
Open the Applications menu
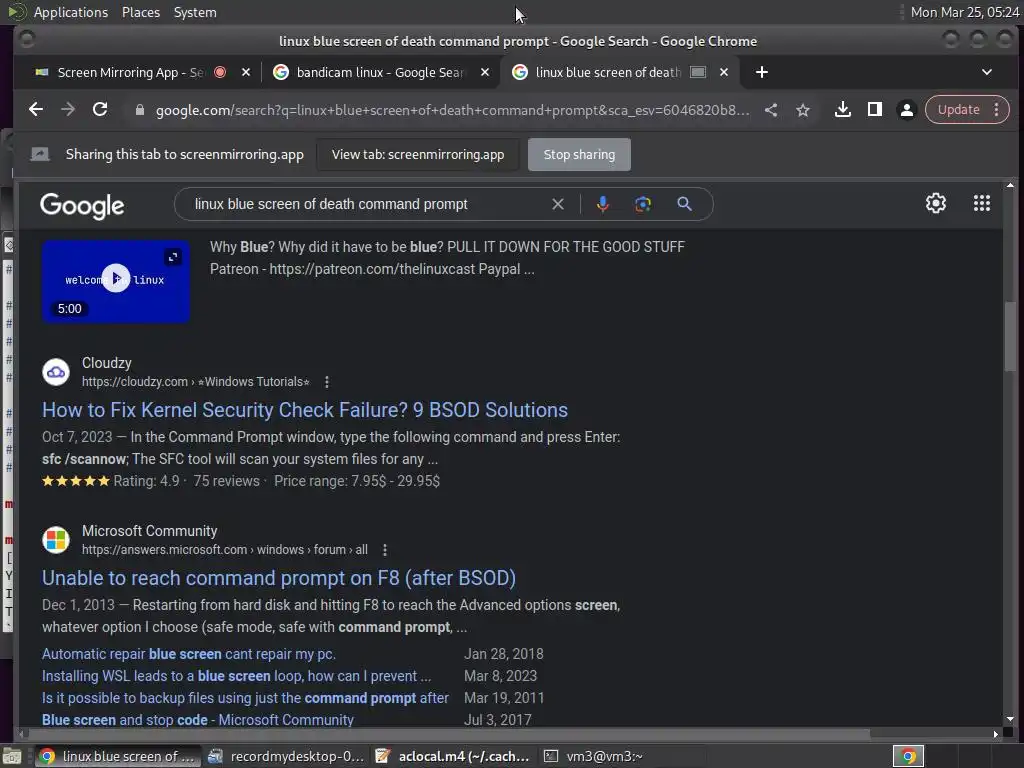[71, 12]
